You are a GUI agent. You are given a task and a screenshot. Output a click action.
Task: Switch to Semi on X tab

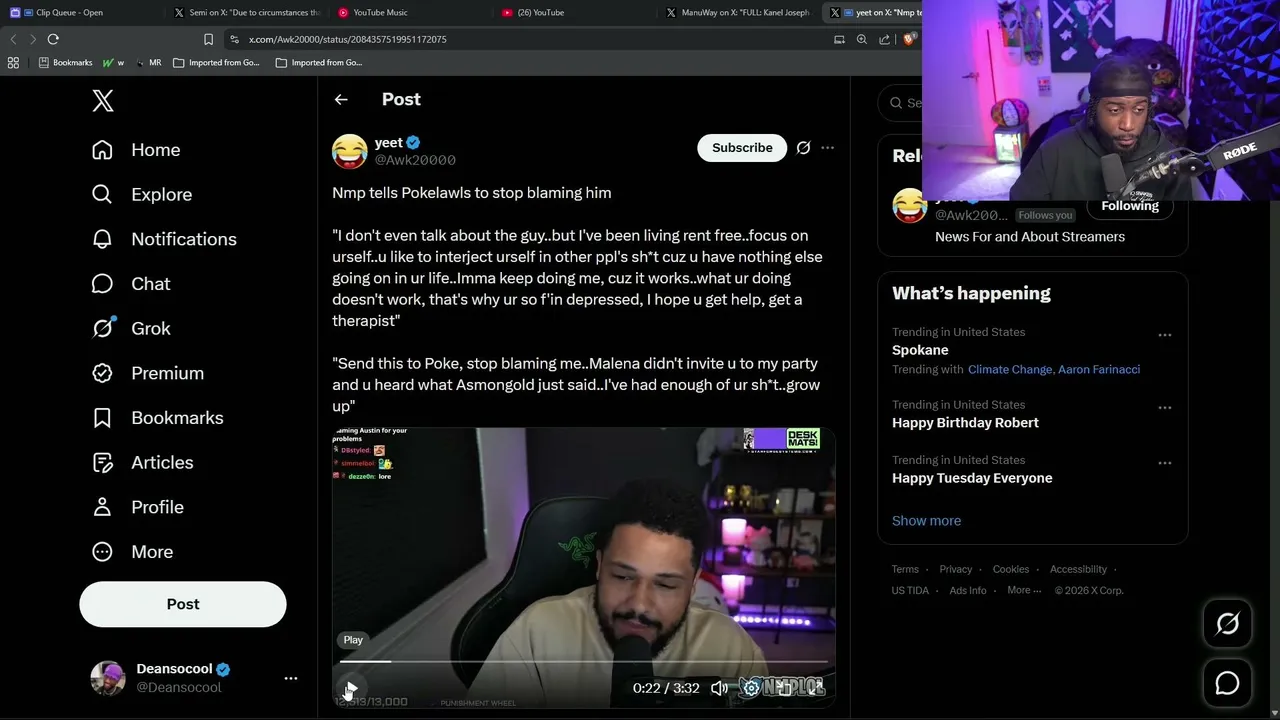(247, 13)
